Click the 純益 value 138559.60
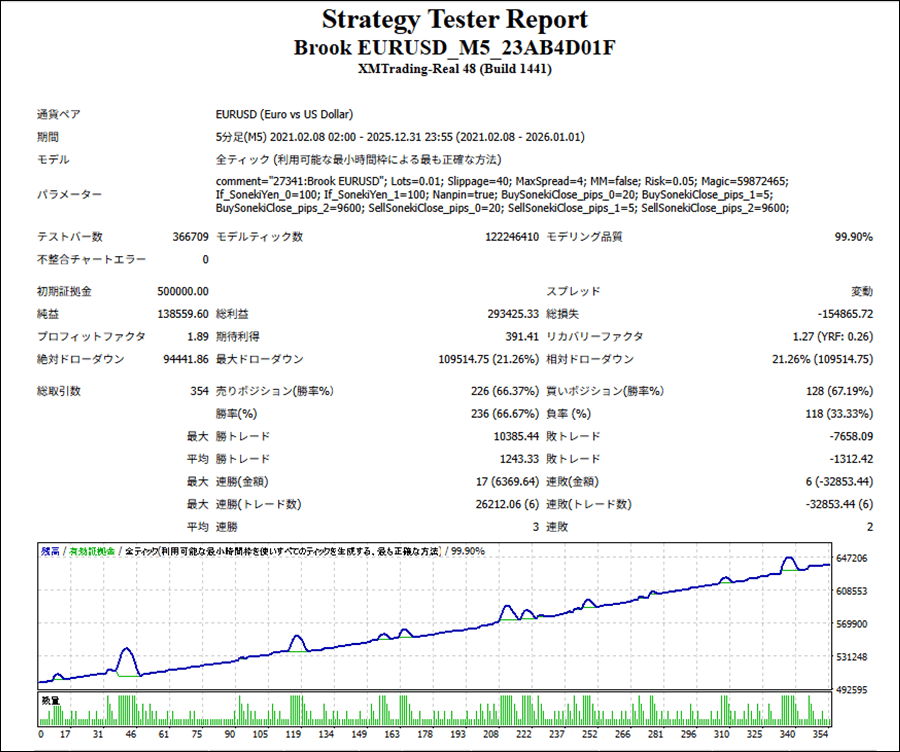The width and height of the screenshot is (900, 752). click(184, 314)
